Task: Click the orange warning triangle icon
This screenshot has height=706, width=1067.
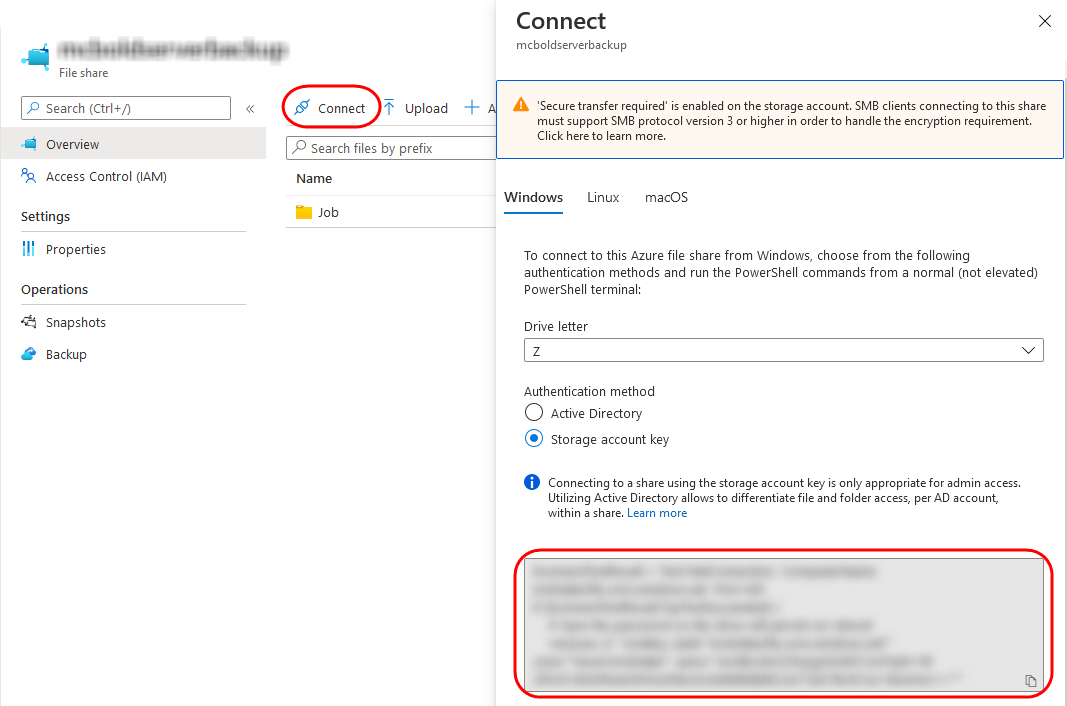Action: tap(521, 105)
